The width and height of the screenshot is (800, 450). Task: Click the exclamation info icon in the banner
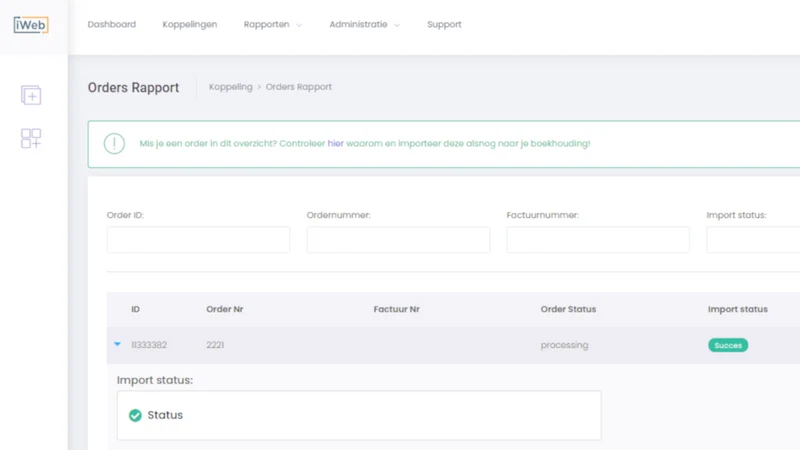coord(114,143)
